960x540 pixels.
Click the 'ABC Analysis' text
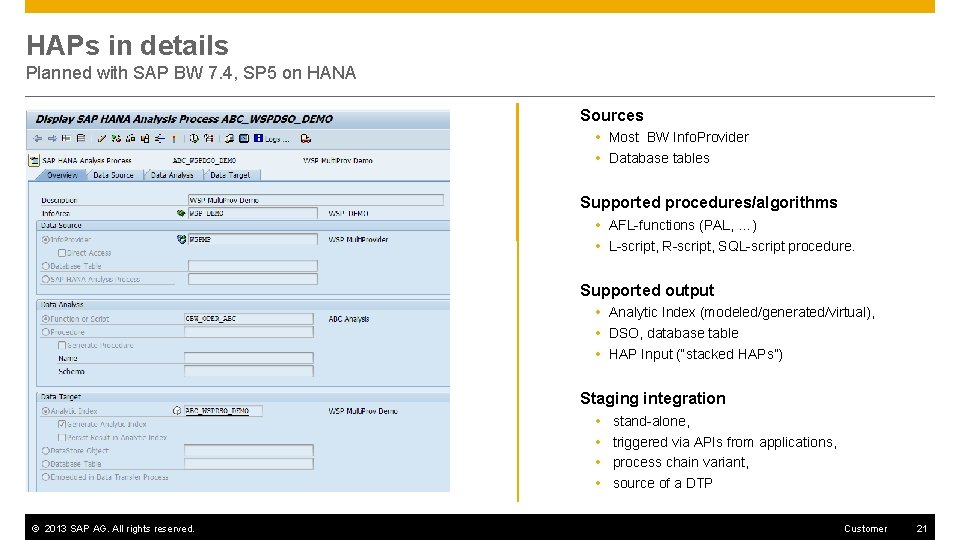point(348,319)
